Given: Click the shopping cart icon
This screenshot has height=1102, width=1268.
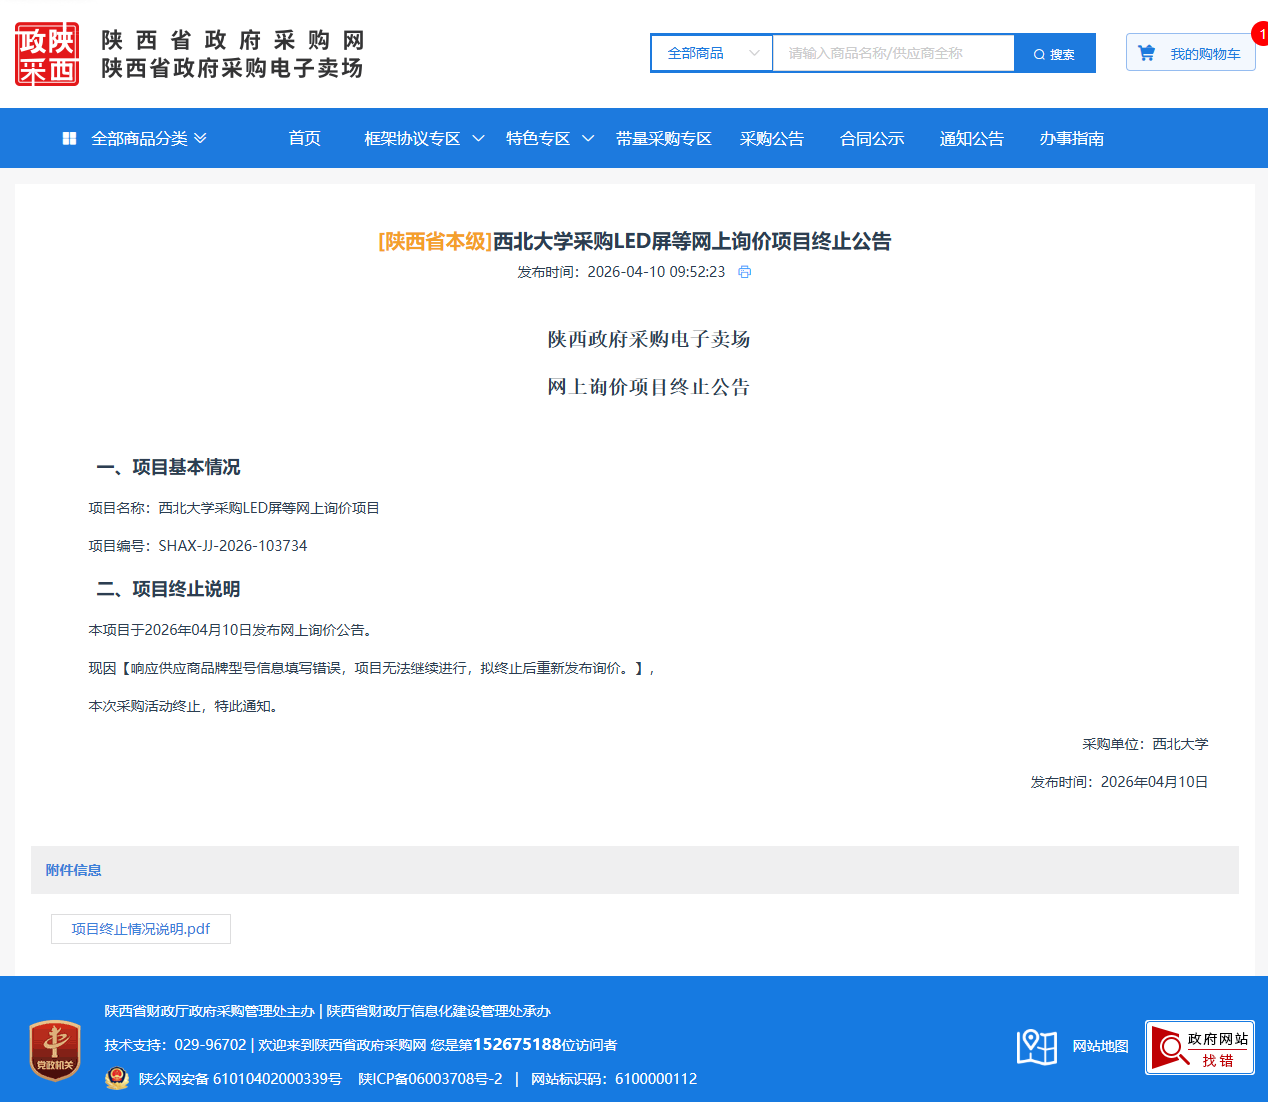Looking at the screenshot, I should (1146, 53).
